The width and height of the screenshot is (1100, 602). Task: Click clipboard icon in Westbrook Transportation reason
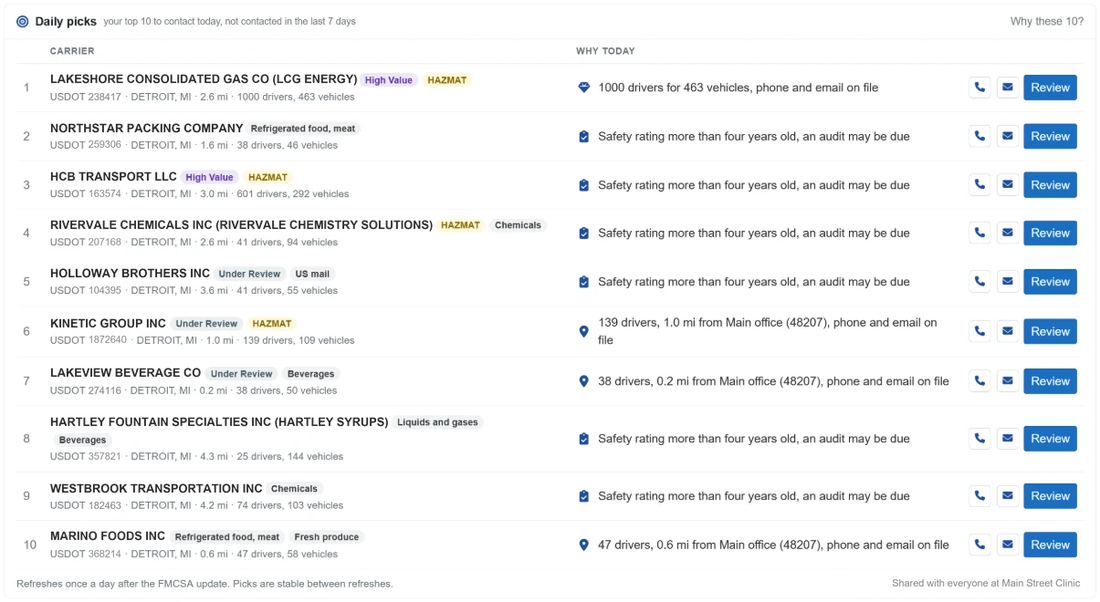coord(584,496)
